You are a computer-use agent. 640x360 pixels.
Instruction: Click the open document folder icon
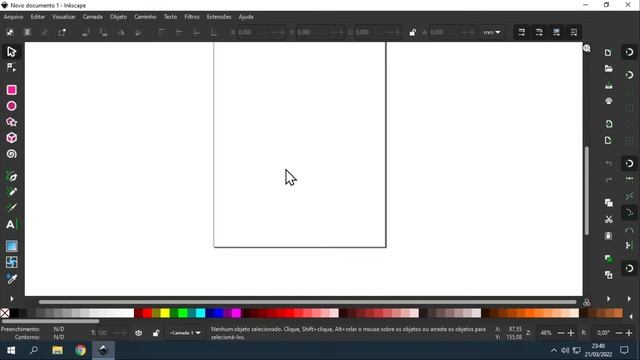click(608, 69)
